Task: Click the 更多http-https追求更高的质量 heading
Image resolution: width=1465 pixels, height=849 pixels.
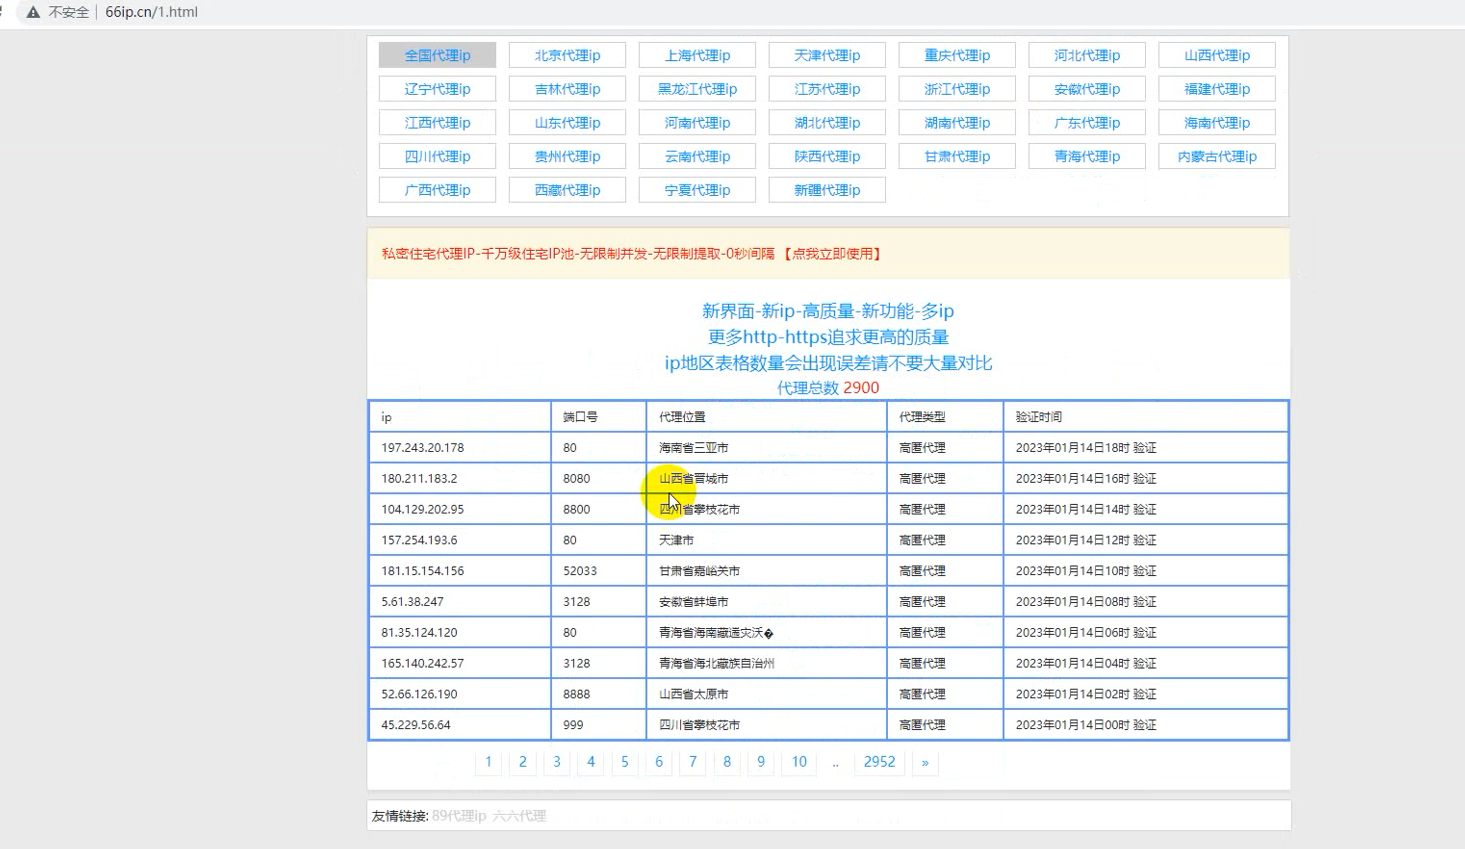Action: coord(828,337)
